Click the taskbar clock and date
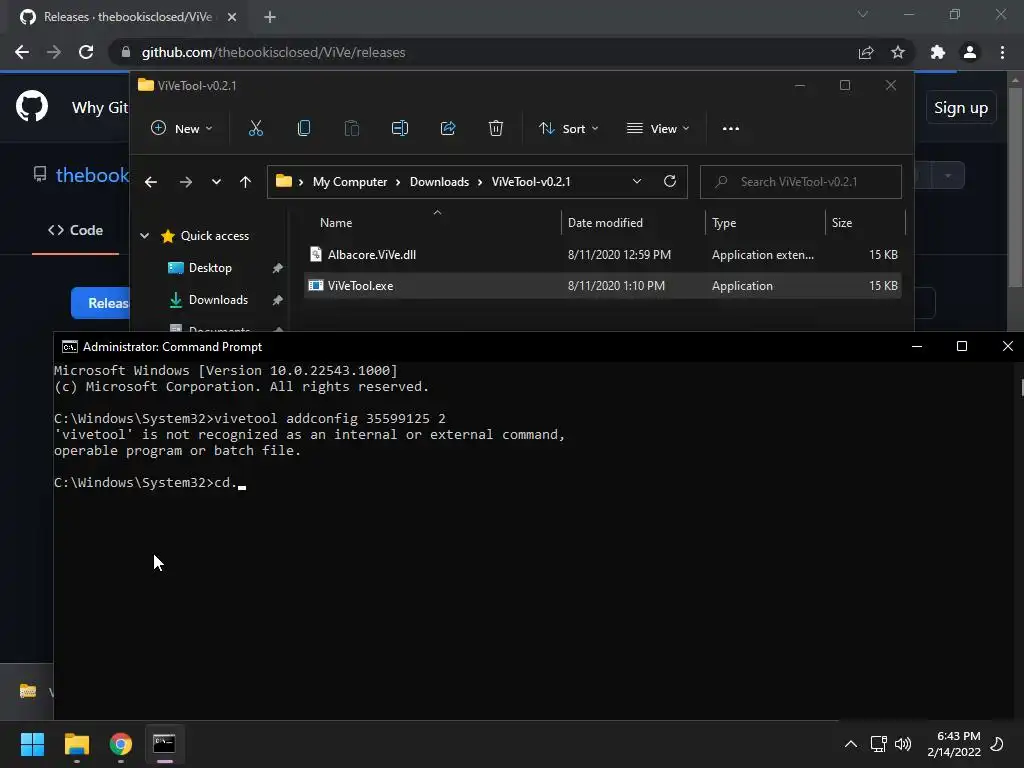The image size is (1024, 768). click(x=953, y=744)
